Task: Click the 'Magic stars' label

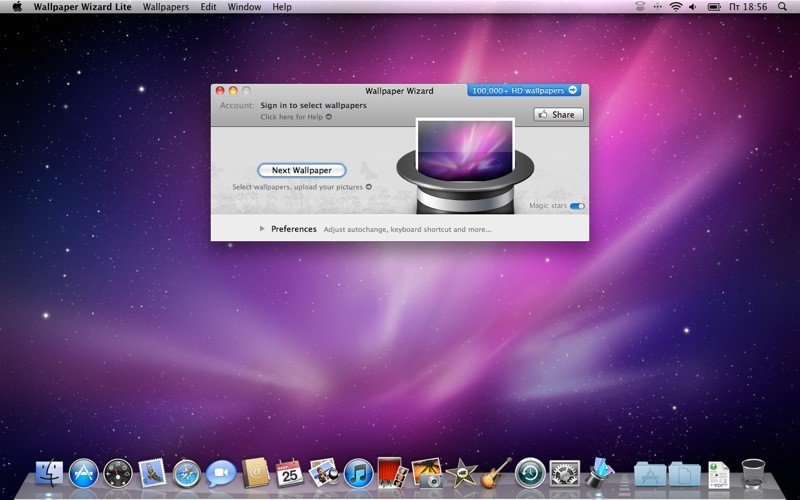Action: [548, 206]
